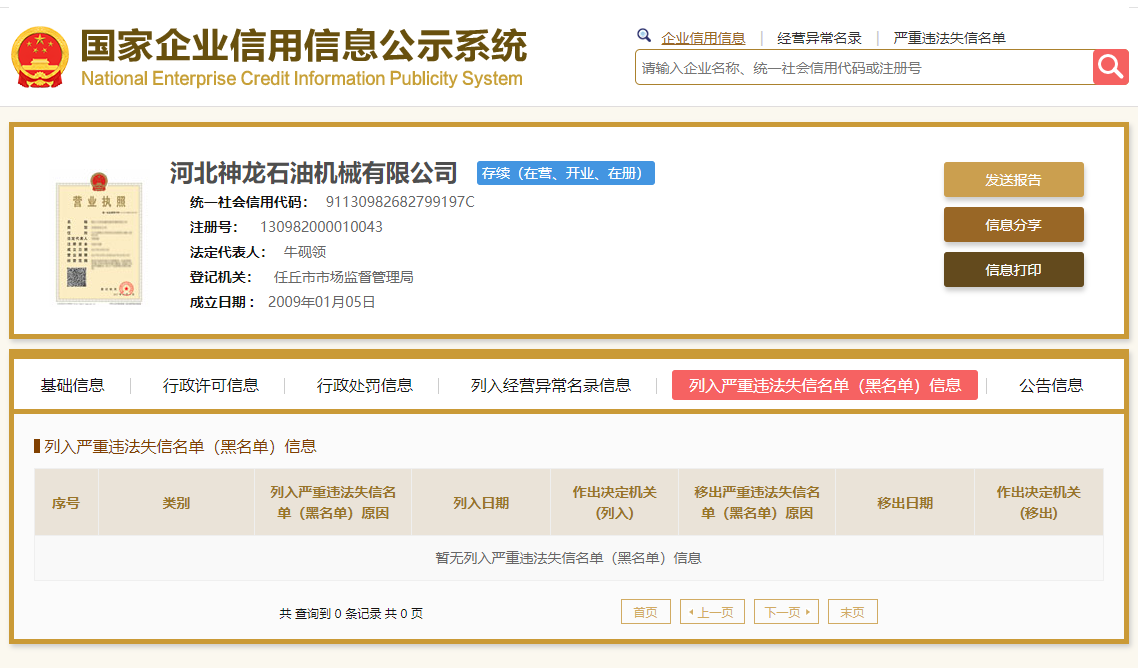Click the 序号 column header
The image size is (1138, 668).
coord(66,502)
